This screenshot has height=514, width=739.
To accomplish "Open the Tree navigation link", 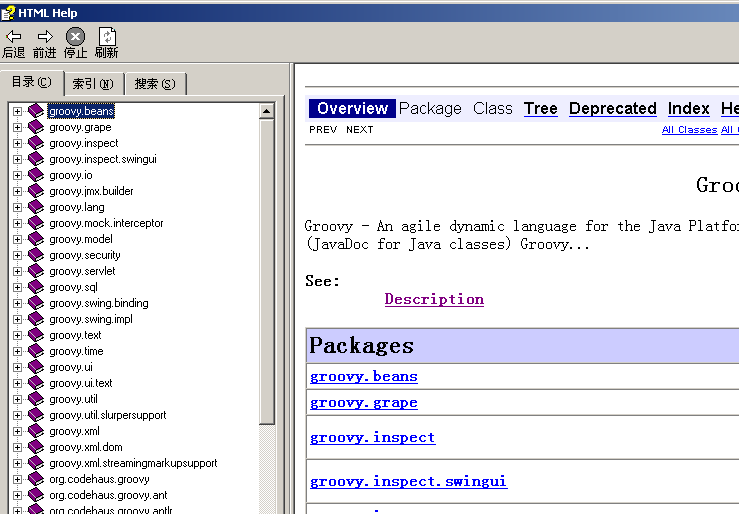I will point(541,108).
